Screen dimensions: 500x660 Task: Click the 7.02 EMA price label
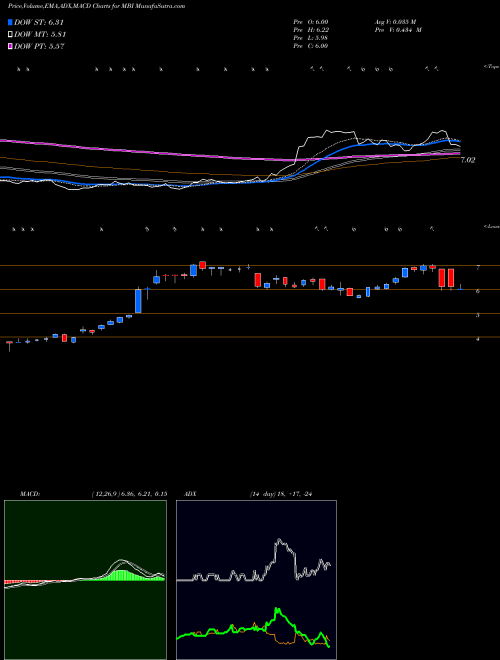pyautogui.click(x=468, y=160)
